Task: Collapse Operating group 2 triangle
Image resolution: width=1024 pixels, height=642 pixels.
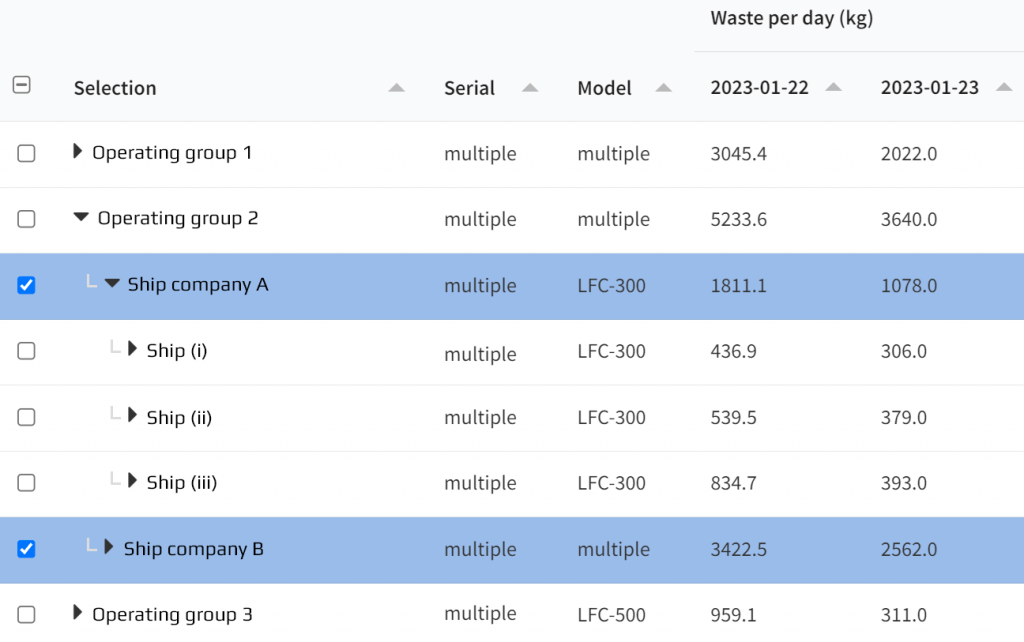Action: (81, 218)
